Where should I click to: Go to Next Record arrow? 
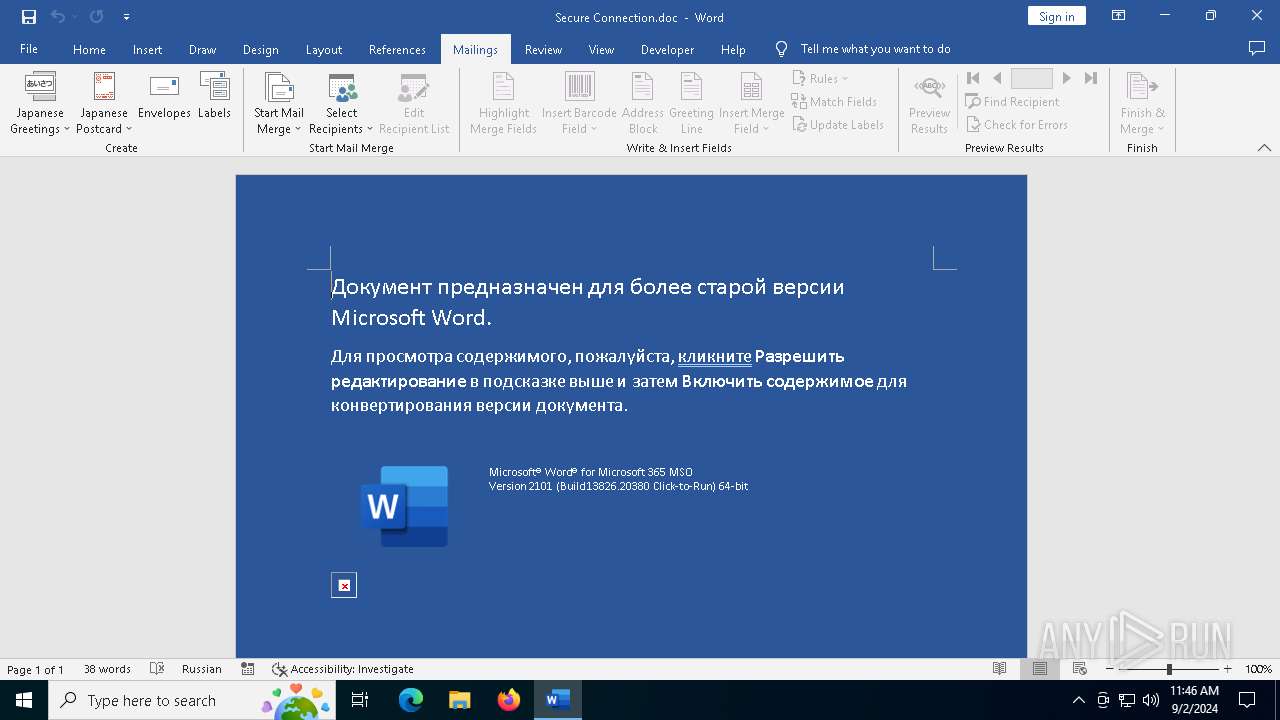pos(1067,78)
